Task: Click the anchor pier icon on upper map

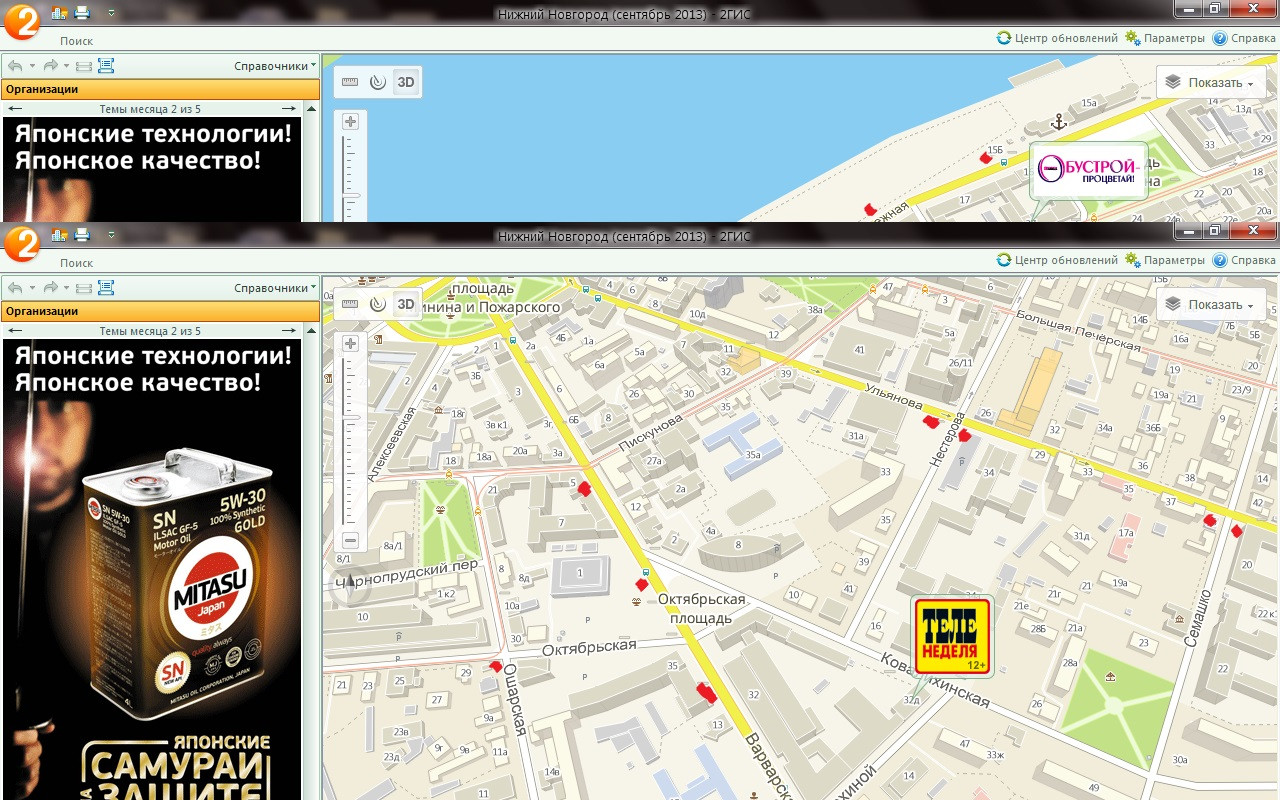Action: [x=1059, y=123]
